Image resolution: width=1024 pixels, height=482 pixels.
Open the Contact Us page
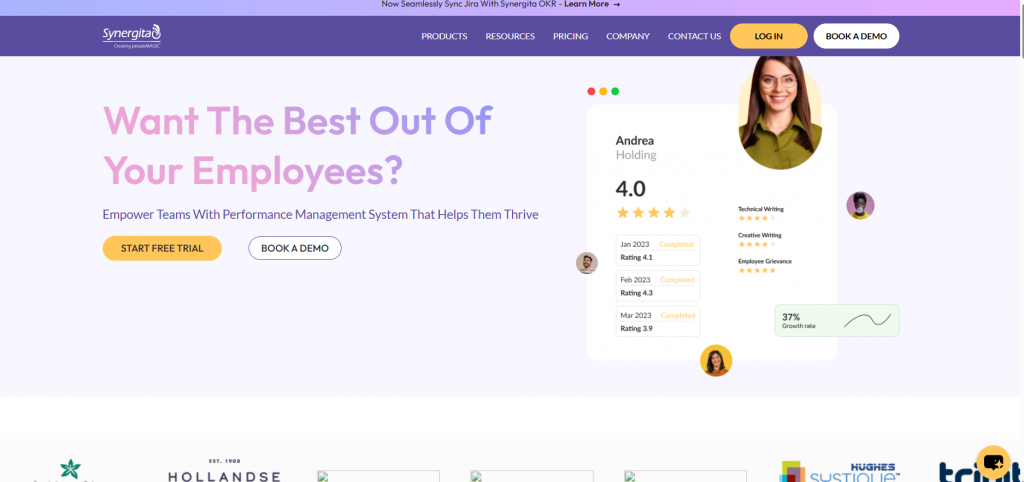point(694,36)
